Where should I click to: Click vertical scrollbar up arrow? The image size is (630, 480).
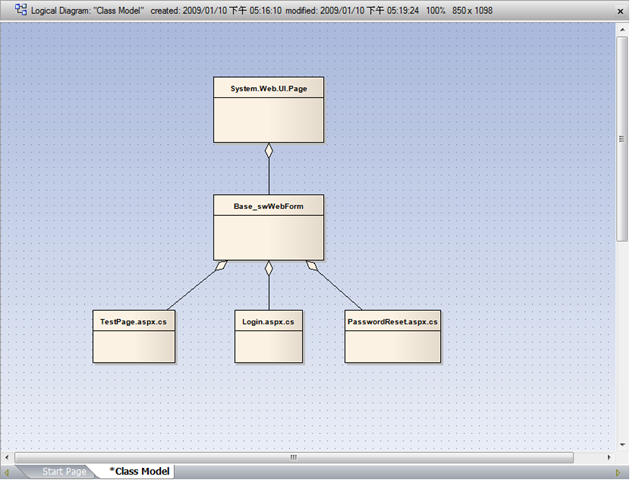point(622,30)
